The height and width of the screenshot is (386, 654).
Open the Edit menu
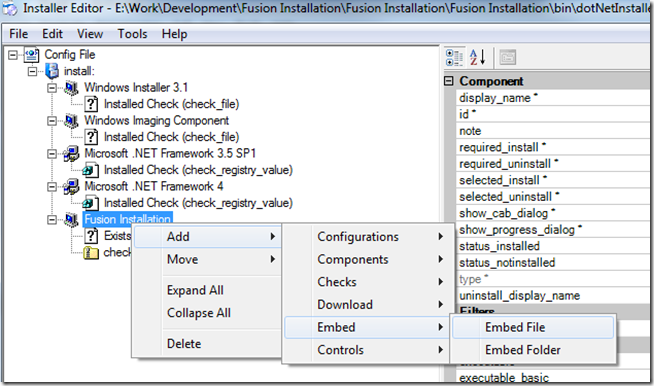pyautogui.click(x=52, y=34)
